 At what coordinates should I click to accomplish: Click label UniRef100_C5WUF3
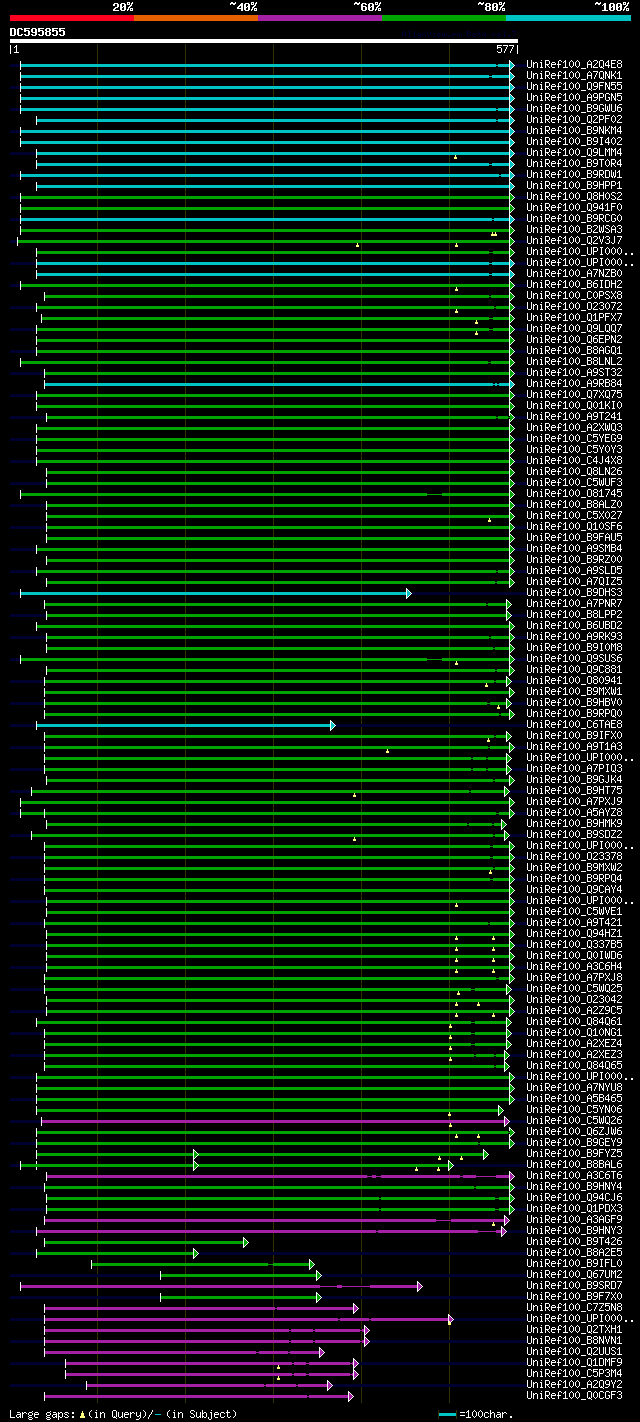574,482
